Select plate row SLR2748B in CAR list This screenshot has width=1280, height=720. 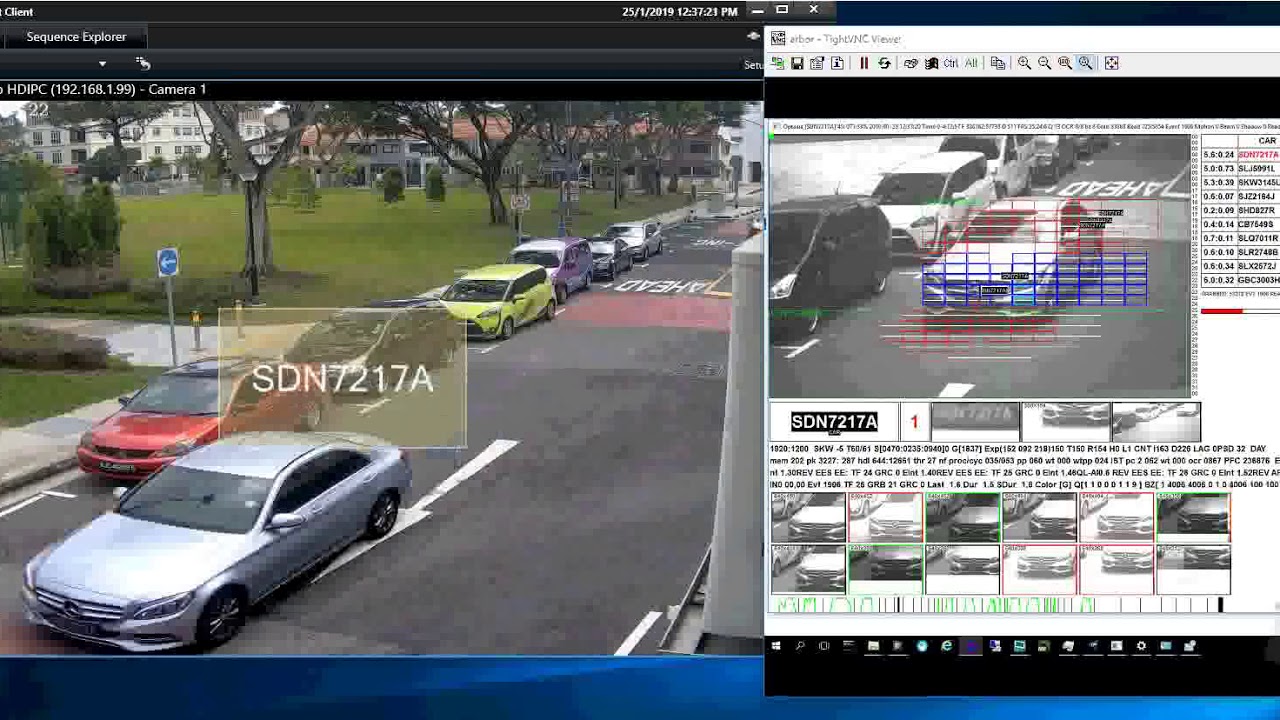click(x=1241, y=253)
